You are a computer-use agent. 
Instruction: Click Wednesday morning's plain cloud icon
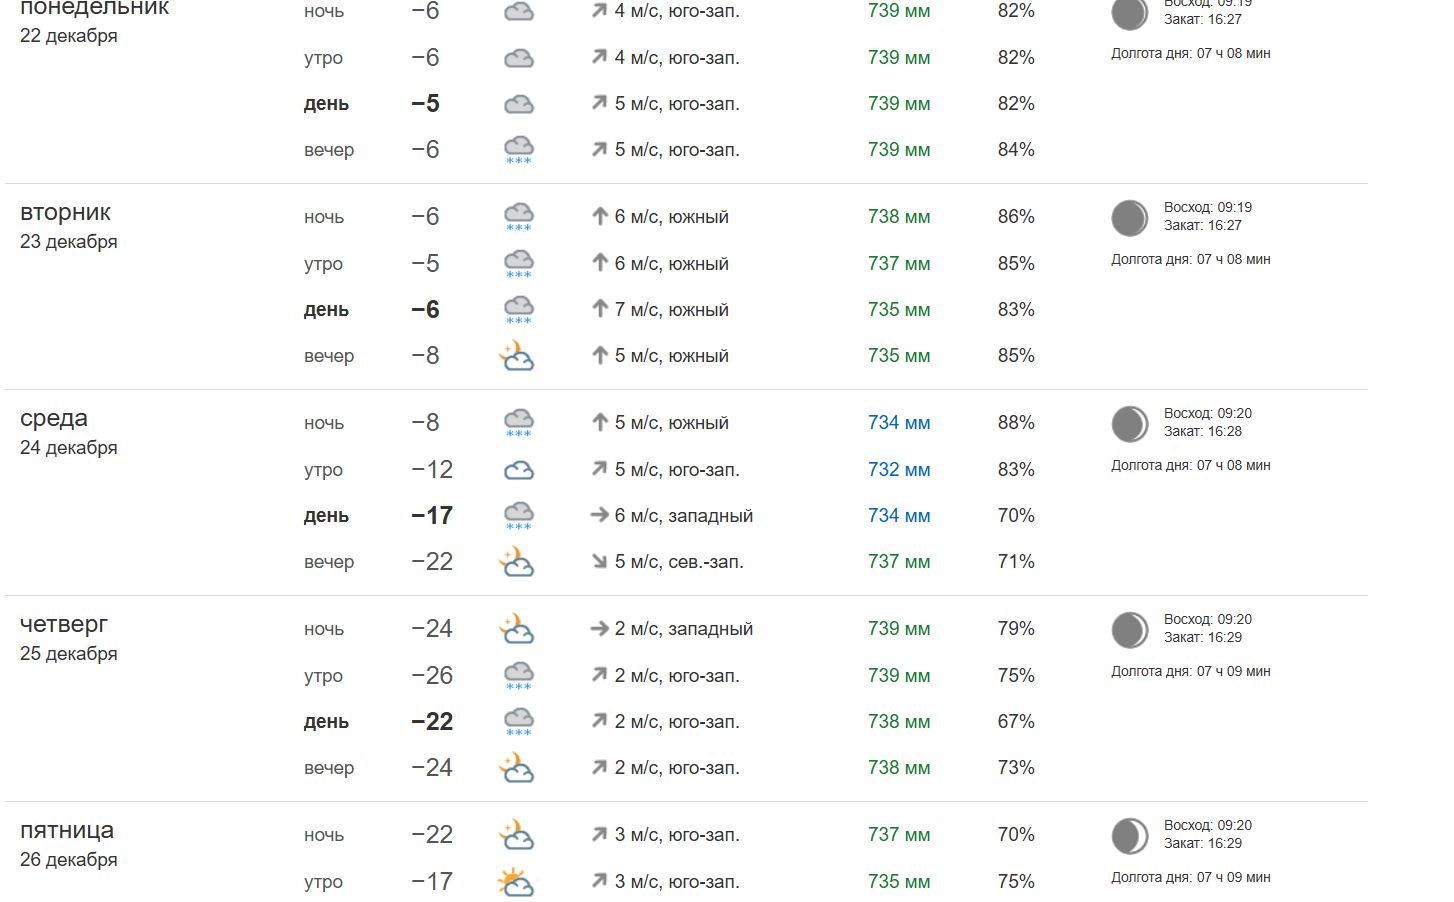[x=518, y=470]
